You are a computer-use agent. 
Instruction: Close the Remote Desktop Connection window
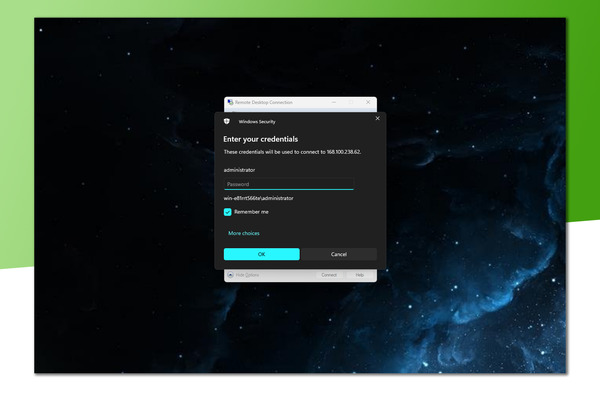(x=368, y=102)
